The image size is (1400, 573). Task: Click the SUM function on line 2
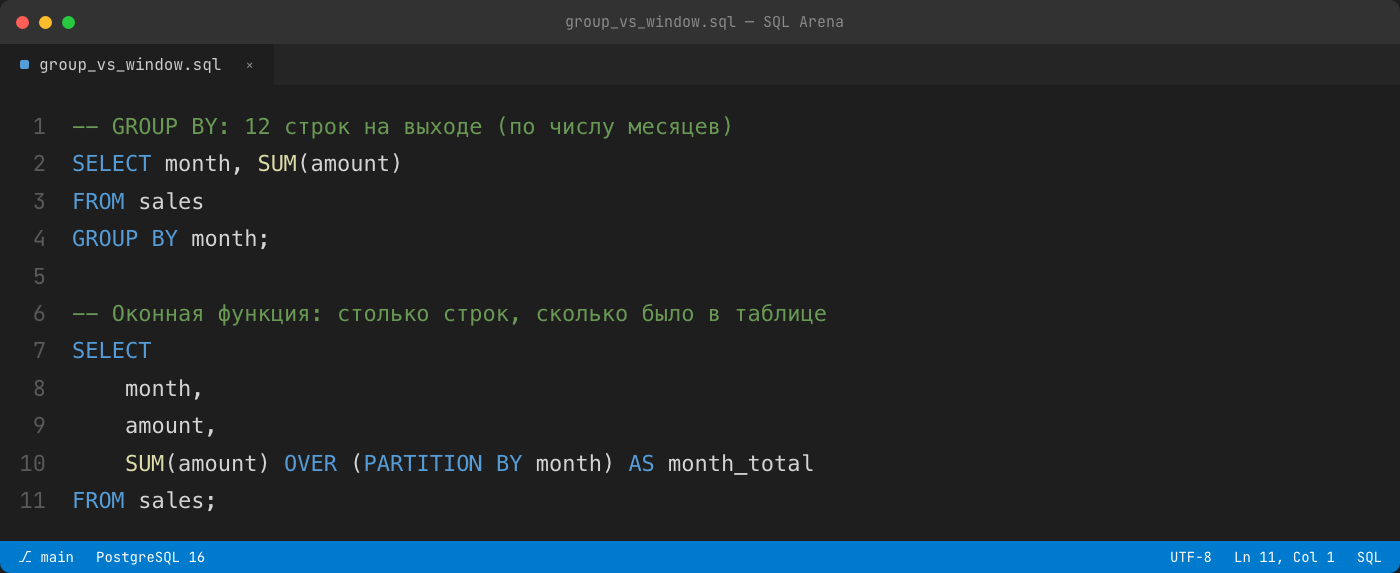click(277, 164)
